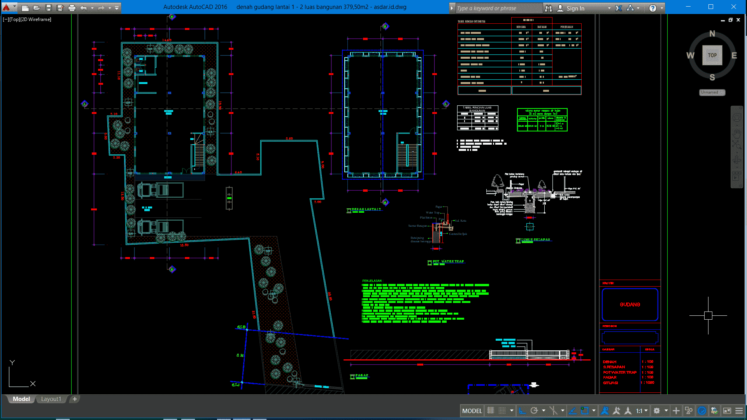Click the [Top] view controls label

point(14,20)
